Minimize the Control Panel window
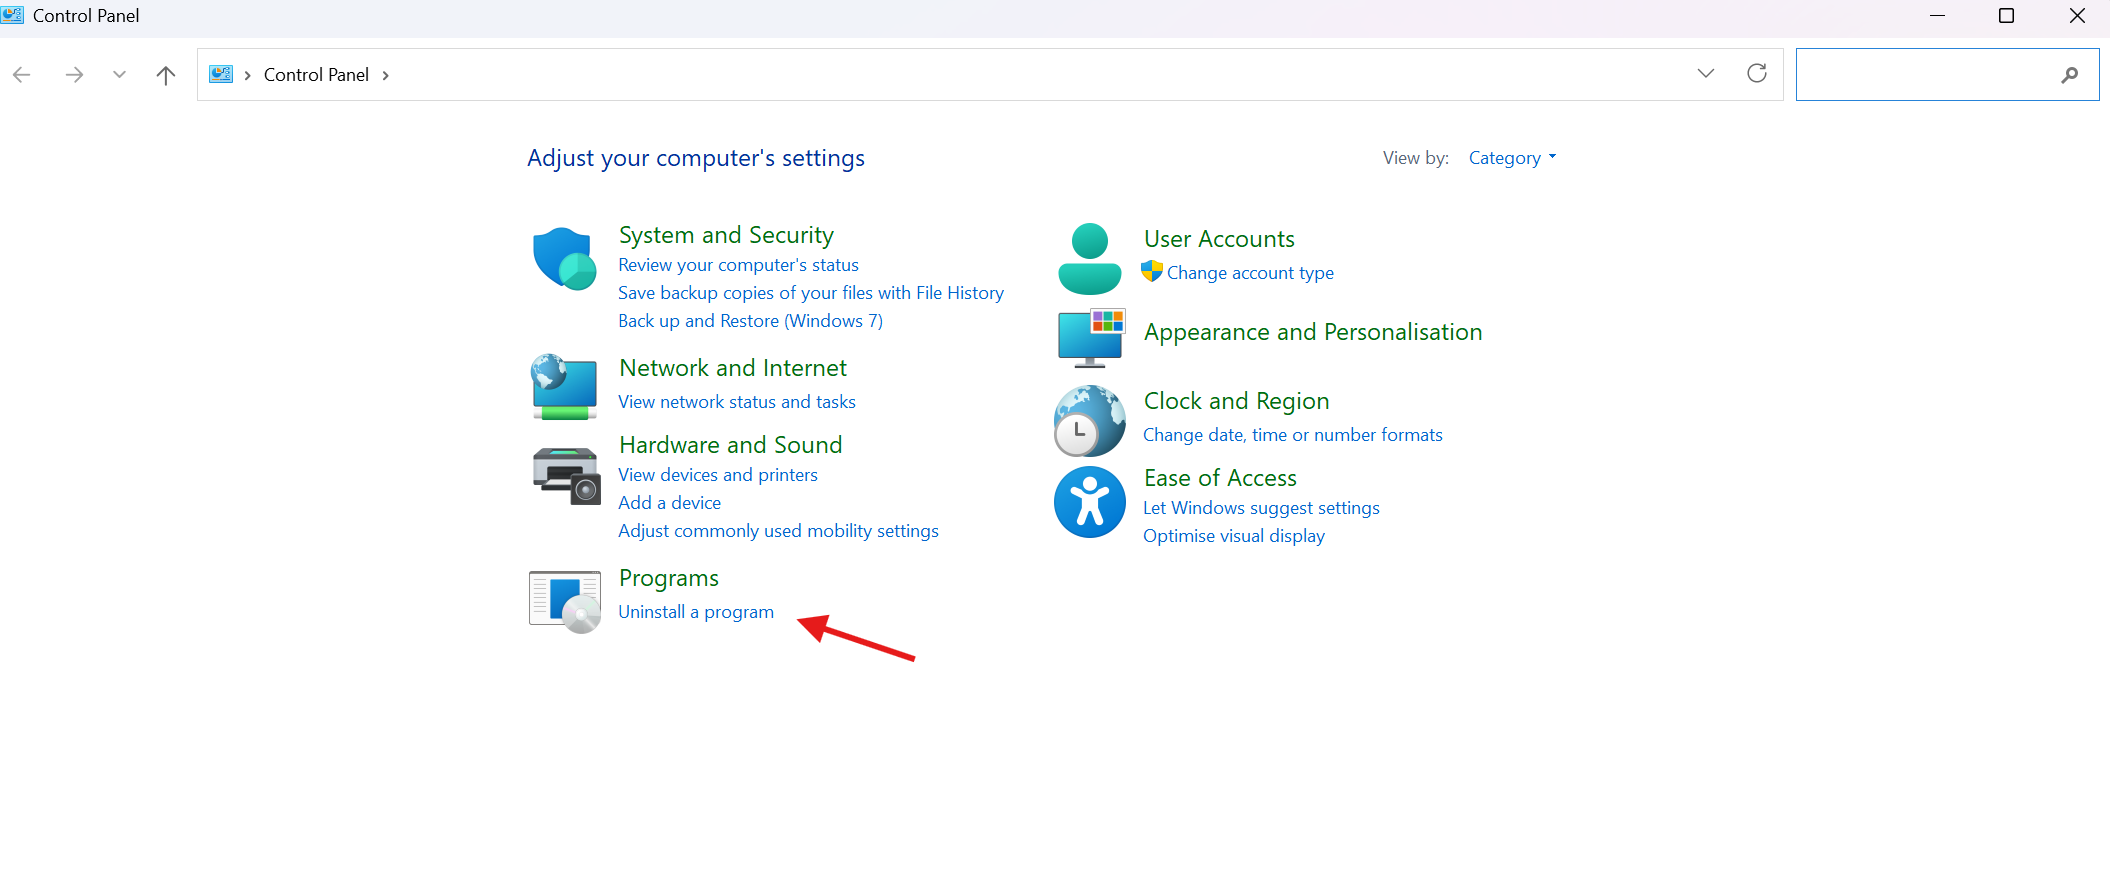This screenshot has width=2110, height=876. pos(1937,16)
